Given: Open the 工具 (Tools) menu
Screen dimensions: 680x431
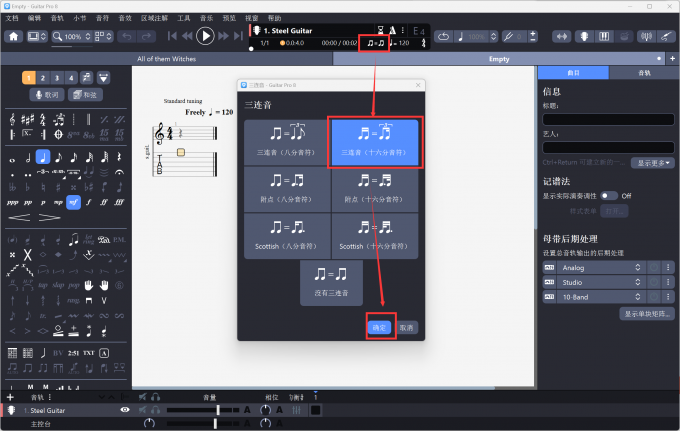Looking at the screenshot, I should pyautogui.click(x=184, y=18).
